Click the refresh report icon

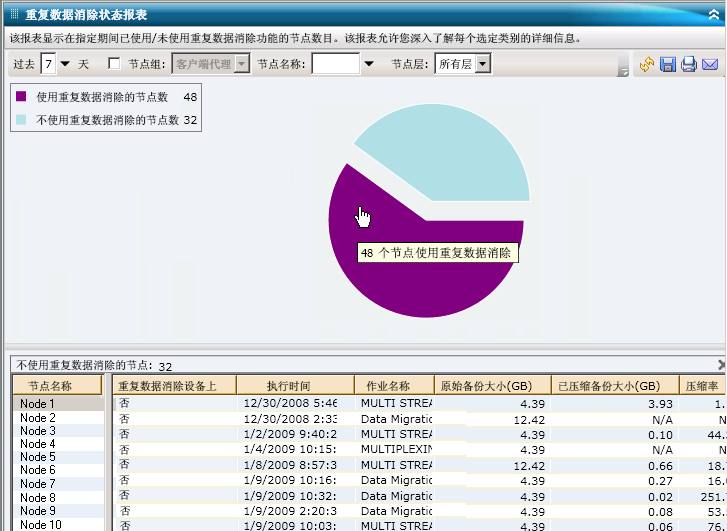coord(646,65)
